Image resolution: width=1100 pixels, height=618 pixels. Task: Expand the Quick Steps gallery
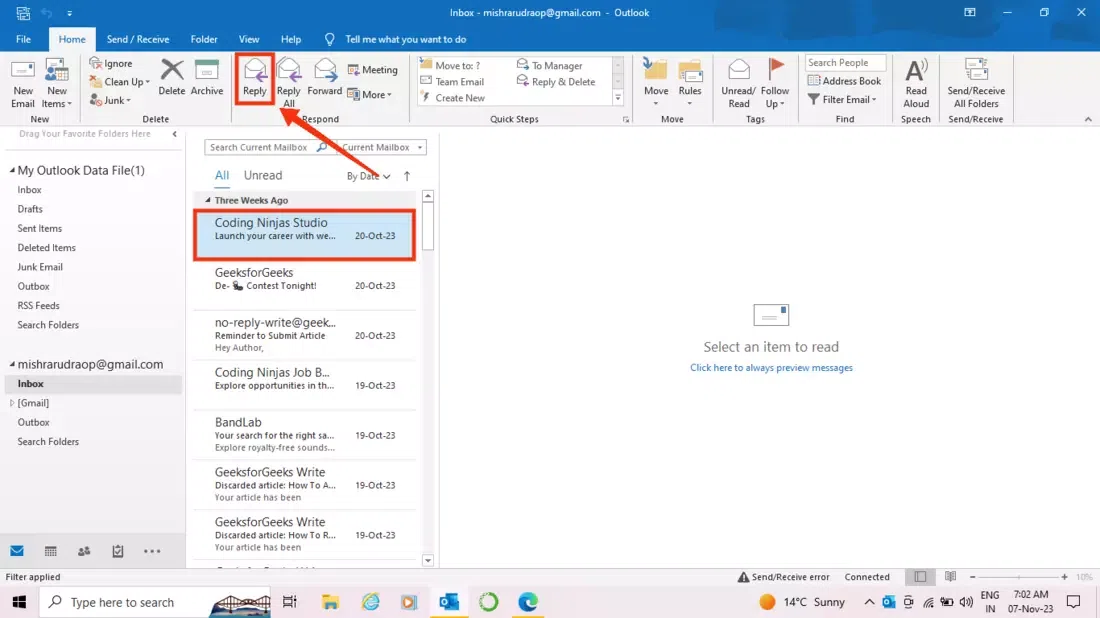[x=618, y=98]
